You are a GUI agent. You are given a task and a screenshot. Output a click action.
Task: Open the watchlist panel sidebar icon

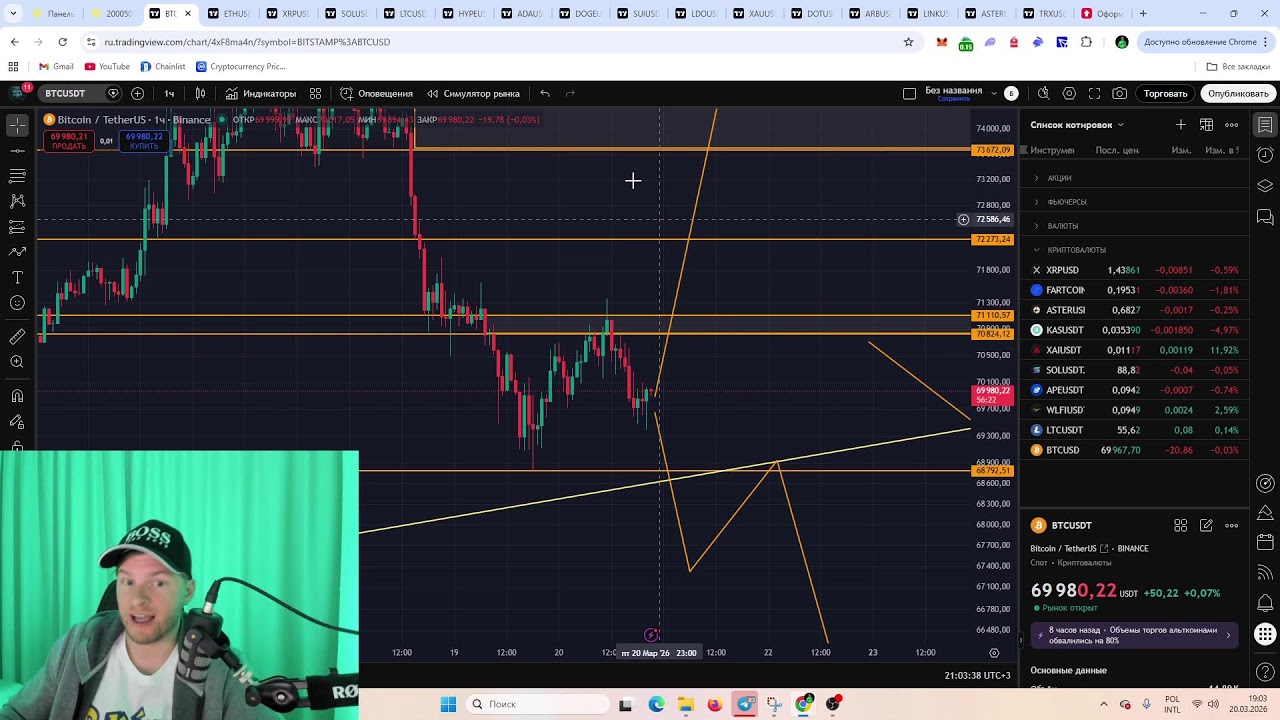tap(1265, 125)
